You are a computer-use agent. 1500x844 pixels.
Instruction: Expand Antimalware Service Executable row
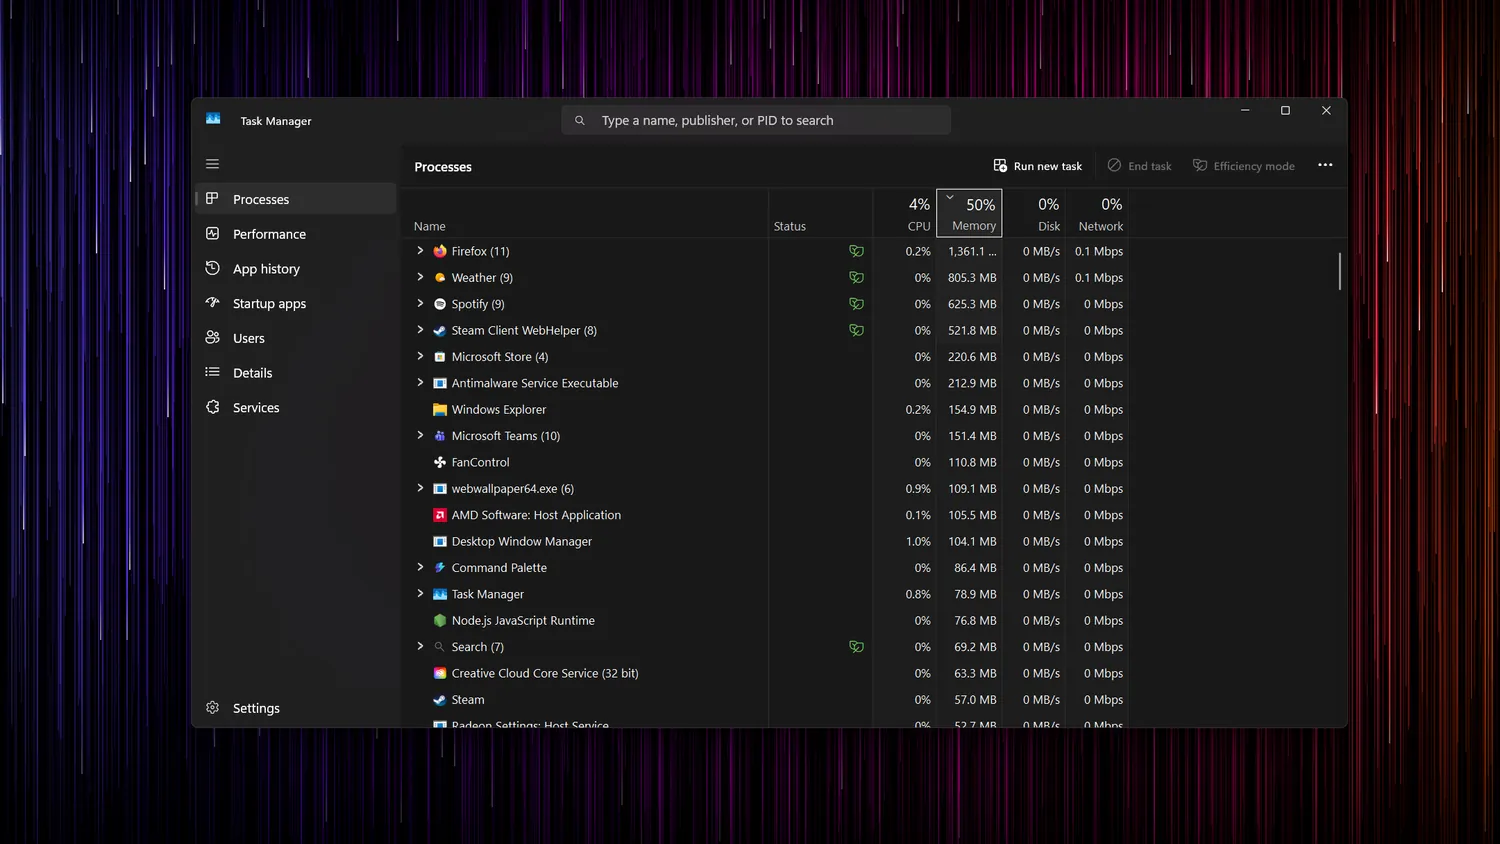coord(420,383)
